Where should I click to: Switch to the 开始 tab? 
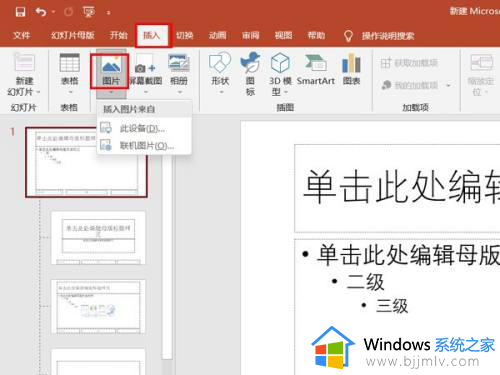[118, 35]
